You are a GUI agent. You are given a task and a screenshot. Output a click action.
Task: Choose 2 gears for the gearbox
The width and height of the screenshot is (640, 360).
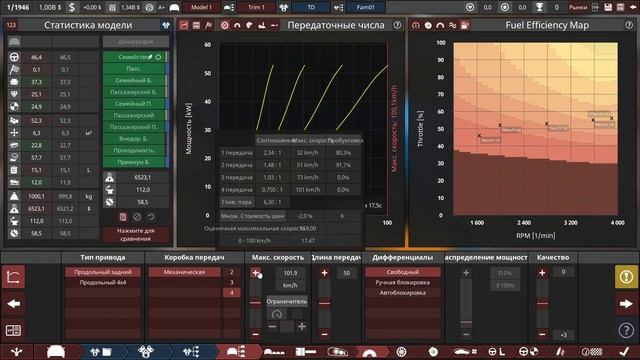[x=231, y=272]
